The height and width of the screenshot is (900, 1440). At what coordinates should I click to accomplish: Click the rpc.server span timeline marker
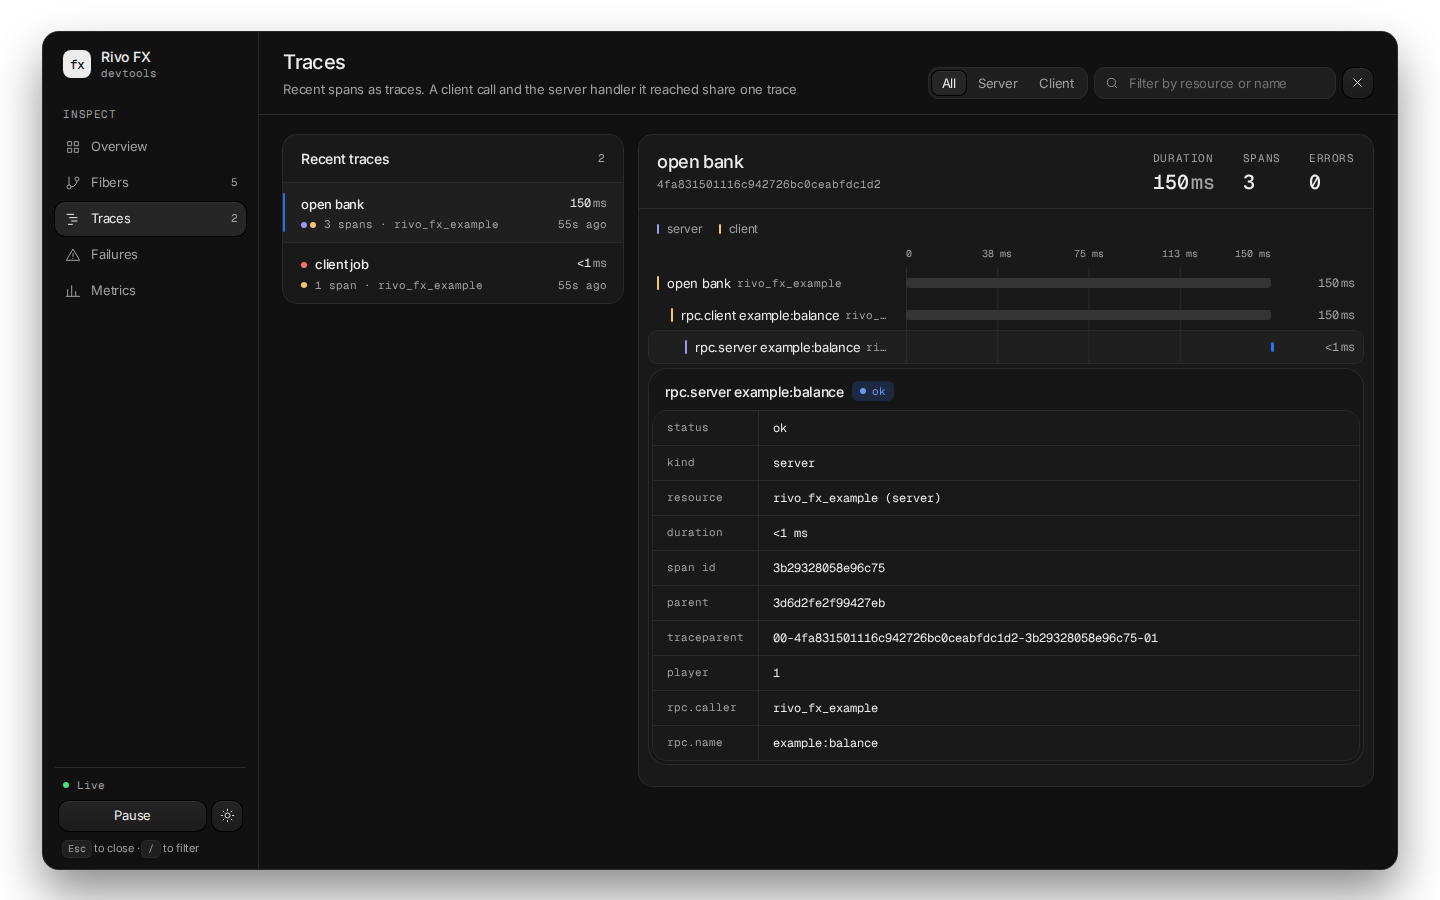click(1272, 348)
